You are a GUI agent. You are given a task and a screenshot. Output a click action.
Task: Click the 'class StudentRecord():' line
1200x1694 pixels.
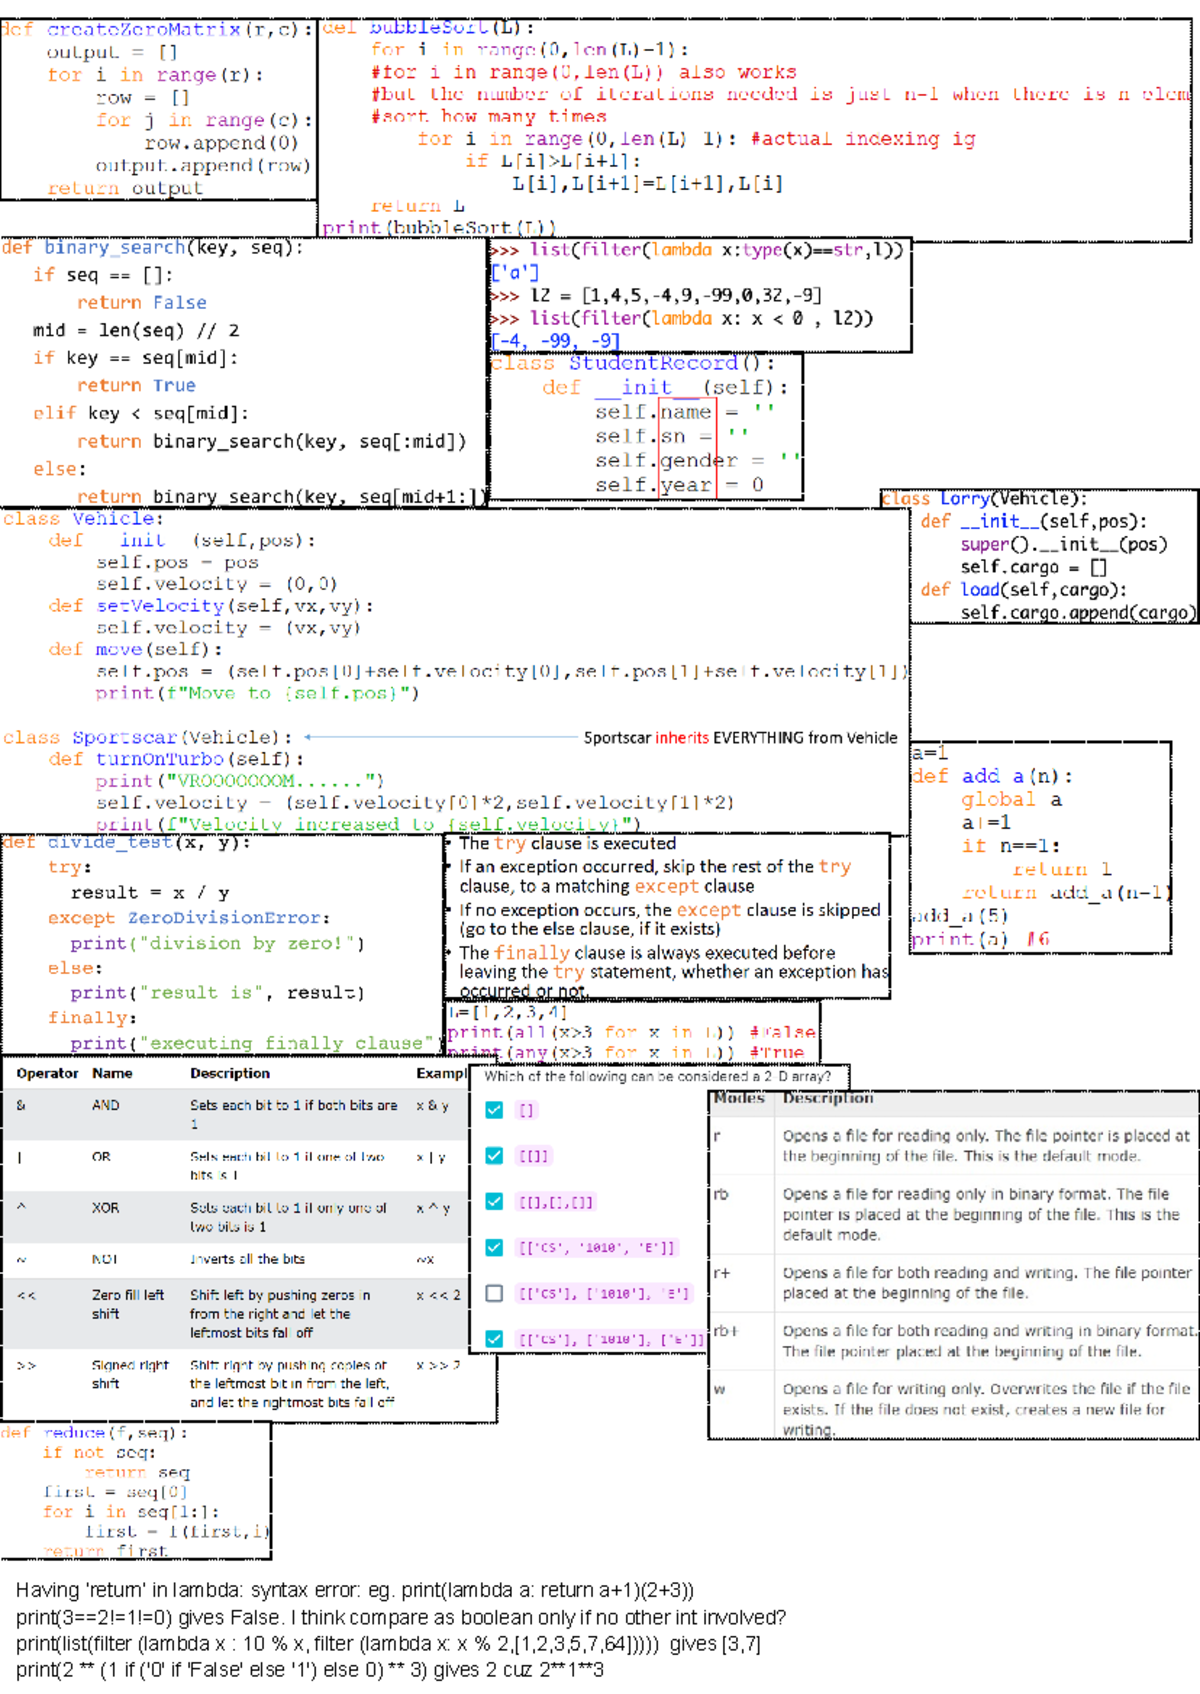[633, 363]
